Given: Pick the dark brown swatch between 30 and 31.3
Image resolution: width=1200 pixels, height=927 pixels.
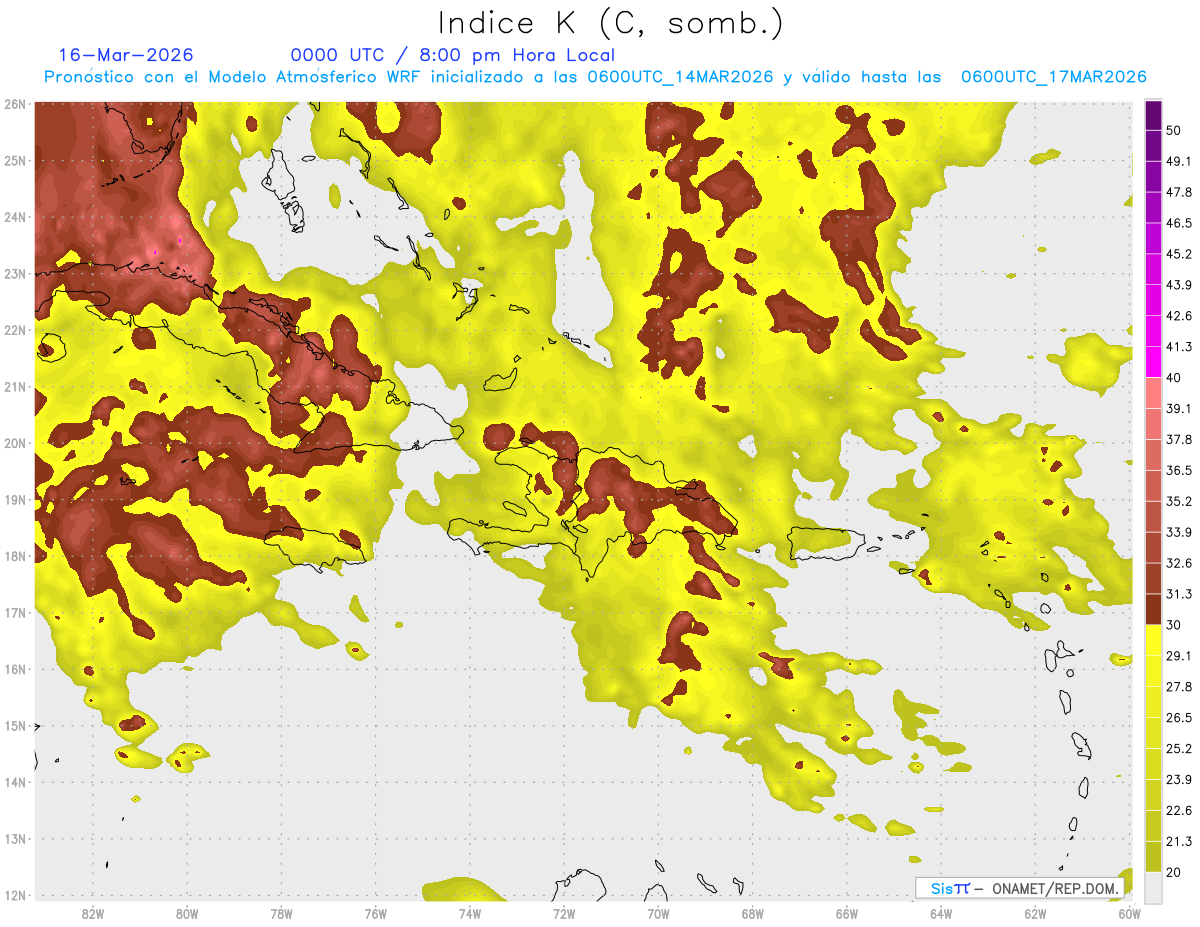Looking at the screenshot, I should (1153, 609).
